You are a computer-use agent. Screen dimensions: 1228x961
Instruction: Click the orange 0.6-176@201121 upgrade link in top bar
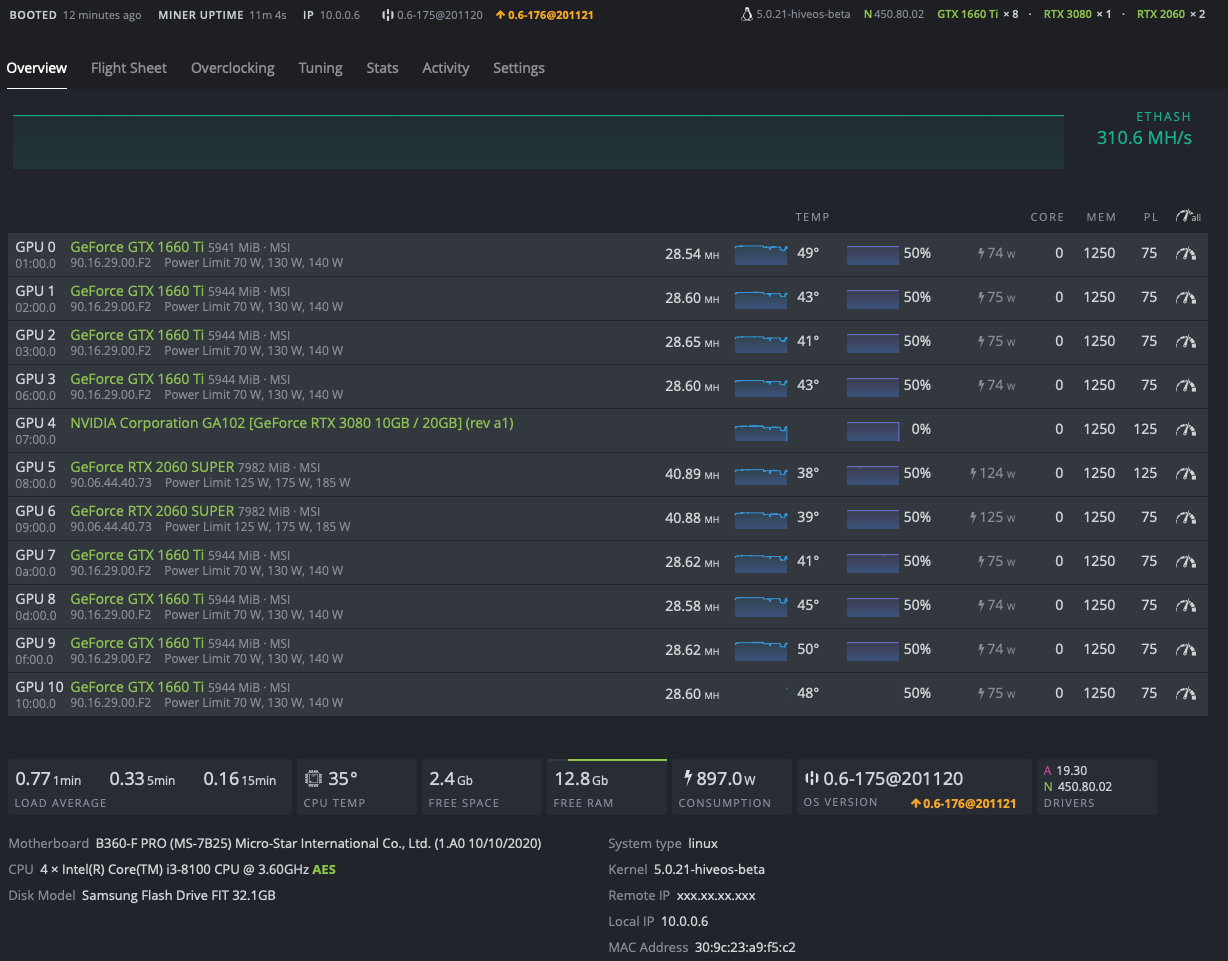pyautogui.click(x=544, y=15)
